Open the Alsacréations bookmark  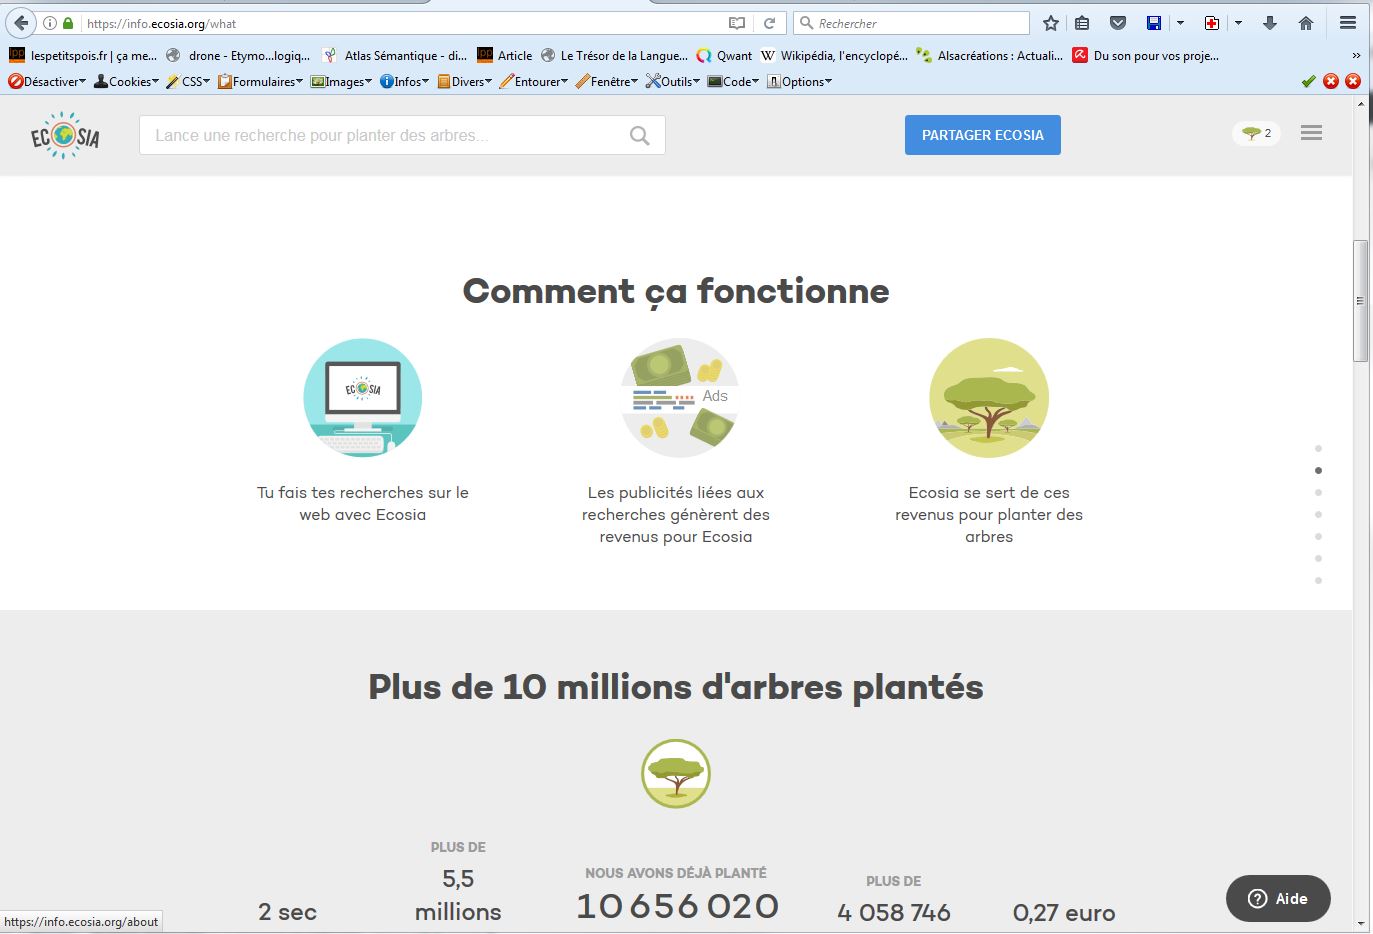(990, 56)
